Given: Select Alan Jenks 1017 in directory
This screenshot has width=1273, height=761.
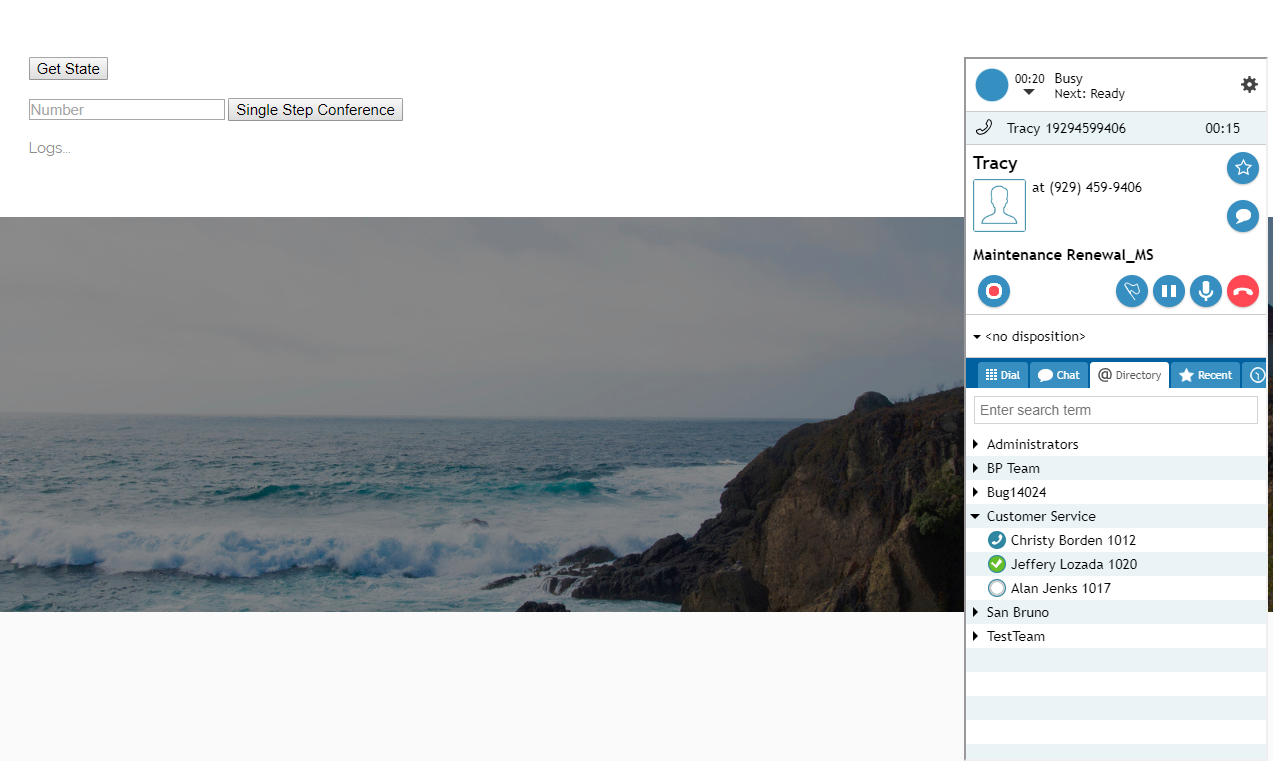Looking at the screenshot, I should tap(1116, 588).
